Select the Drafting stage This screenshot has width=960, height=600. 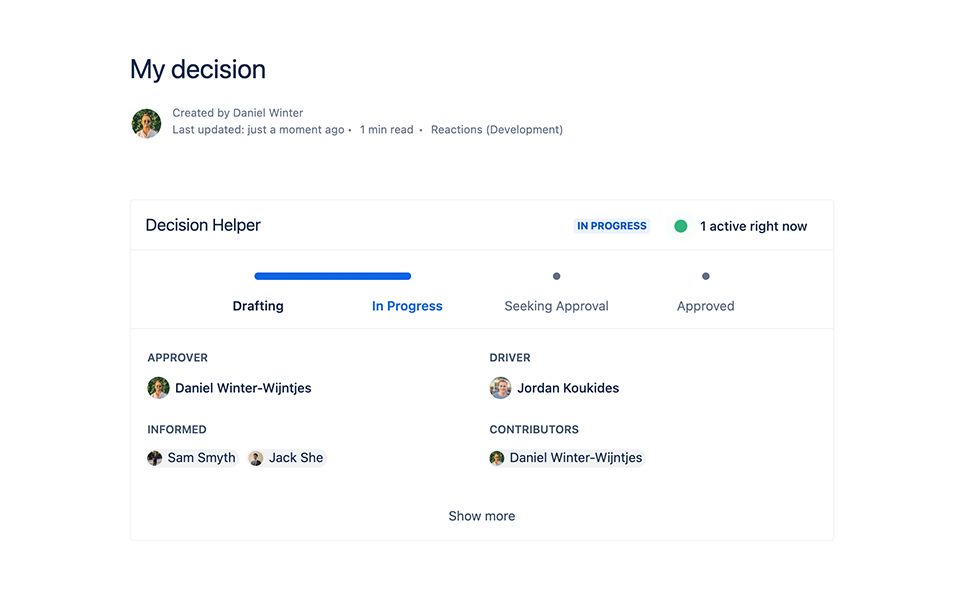click(258, 306)
